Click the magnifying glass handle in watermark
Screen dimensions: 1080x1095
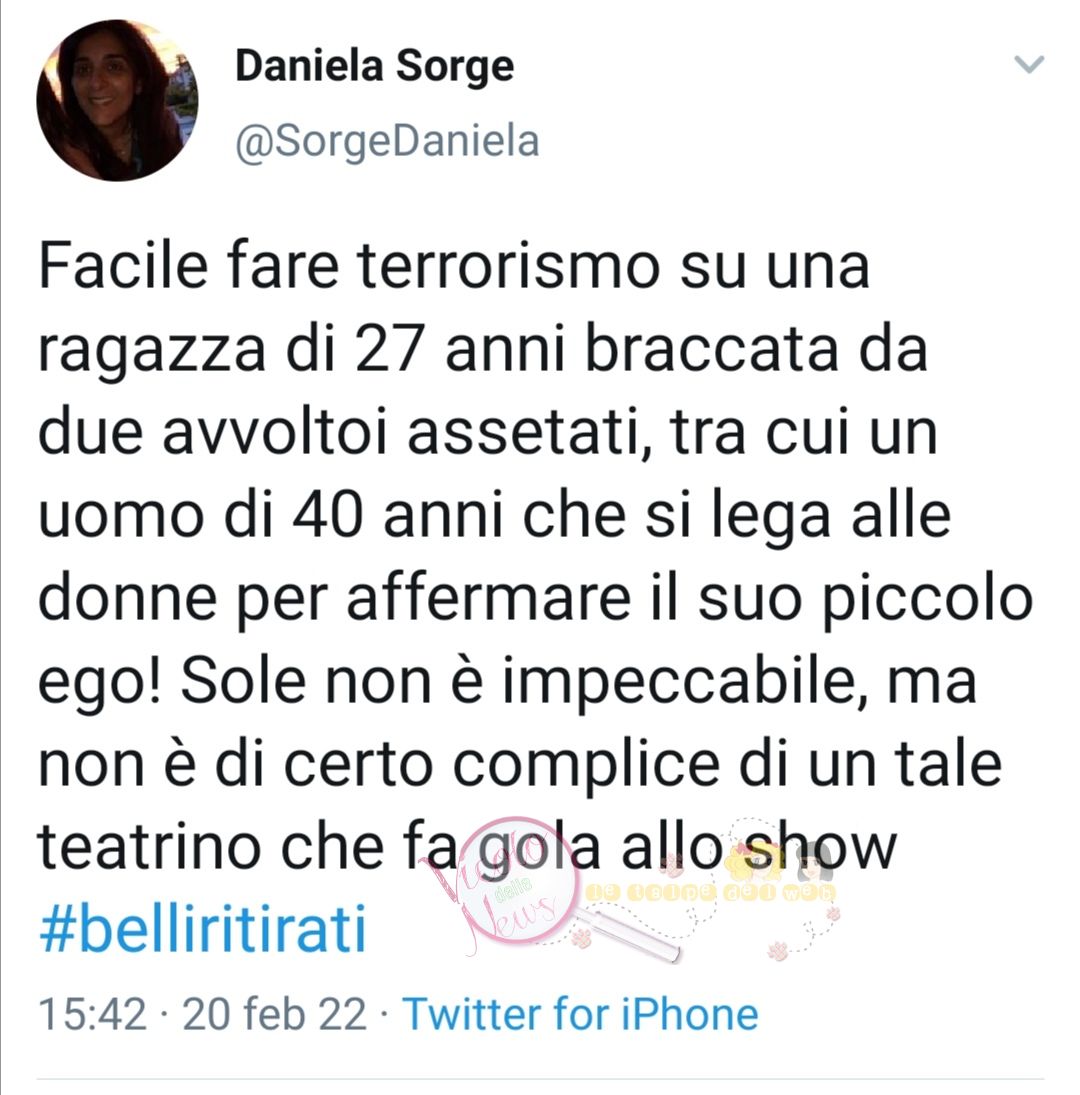(x=626, y=932)
